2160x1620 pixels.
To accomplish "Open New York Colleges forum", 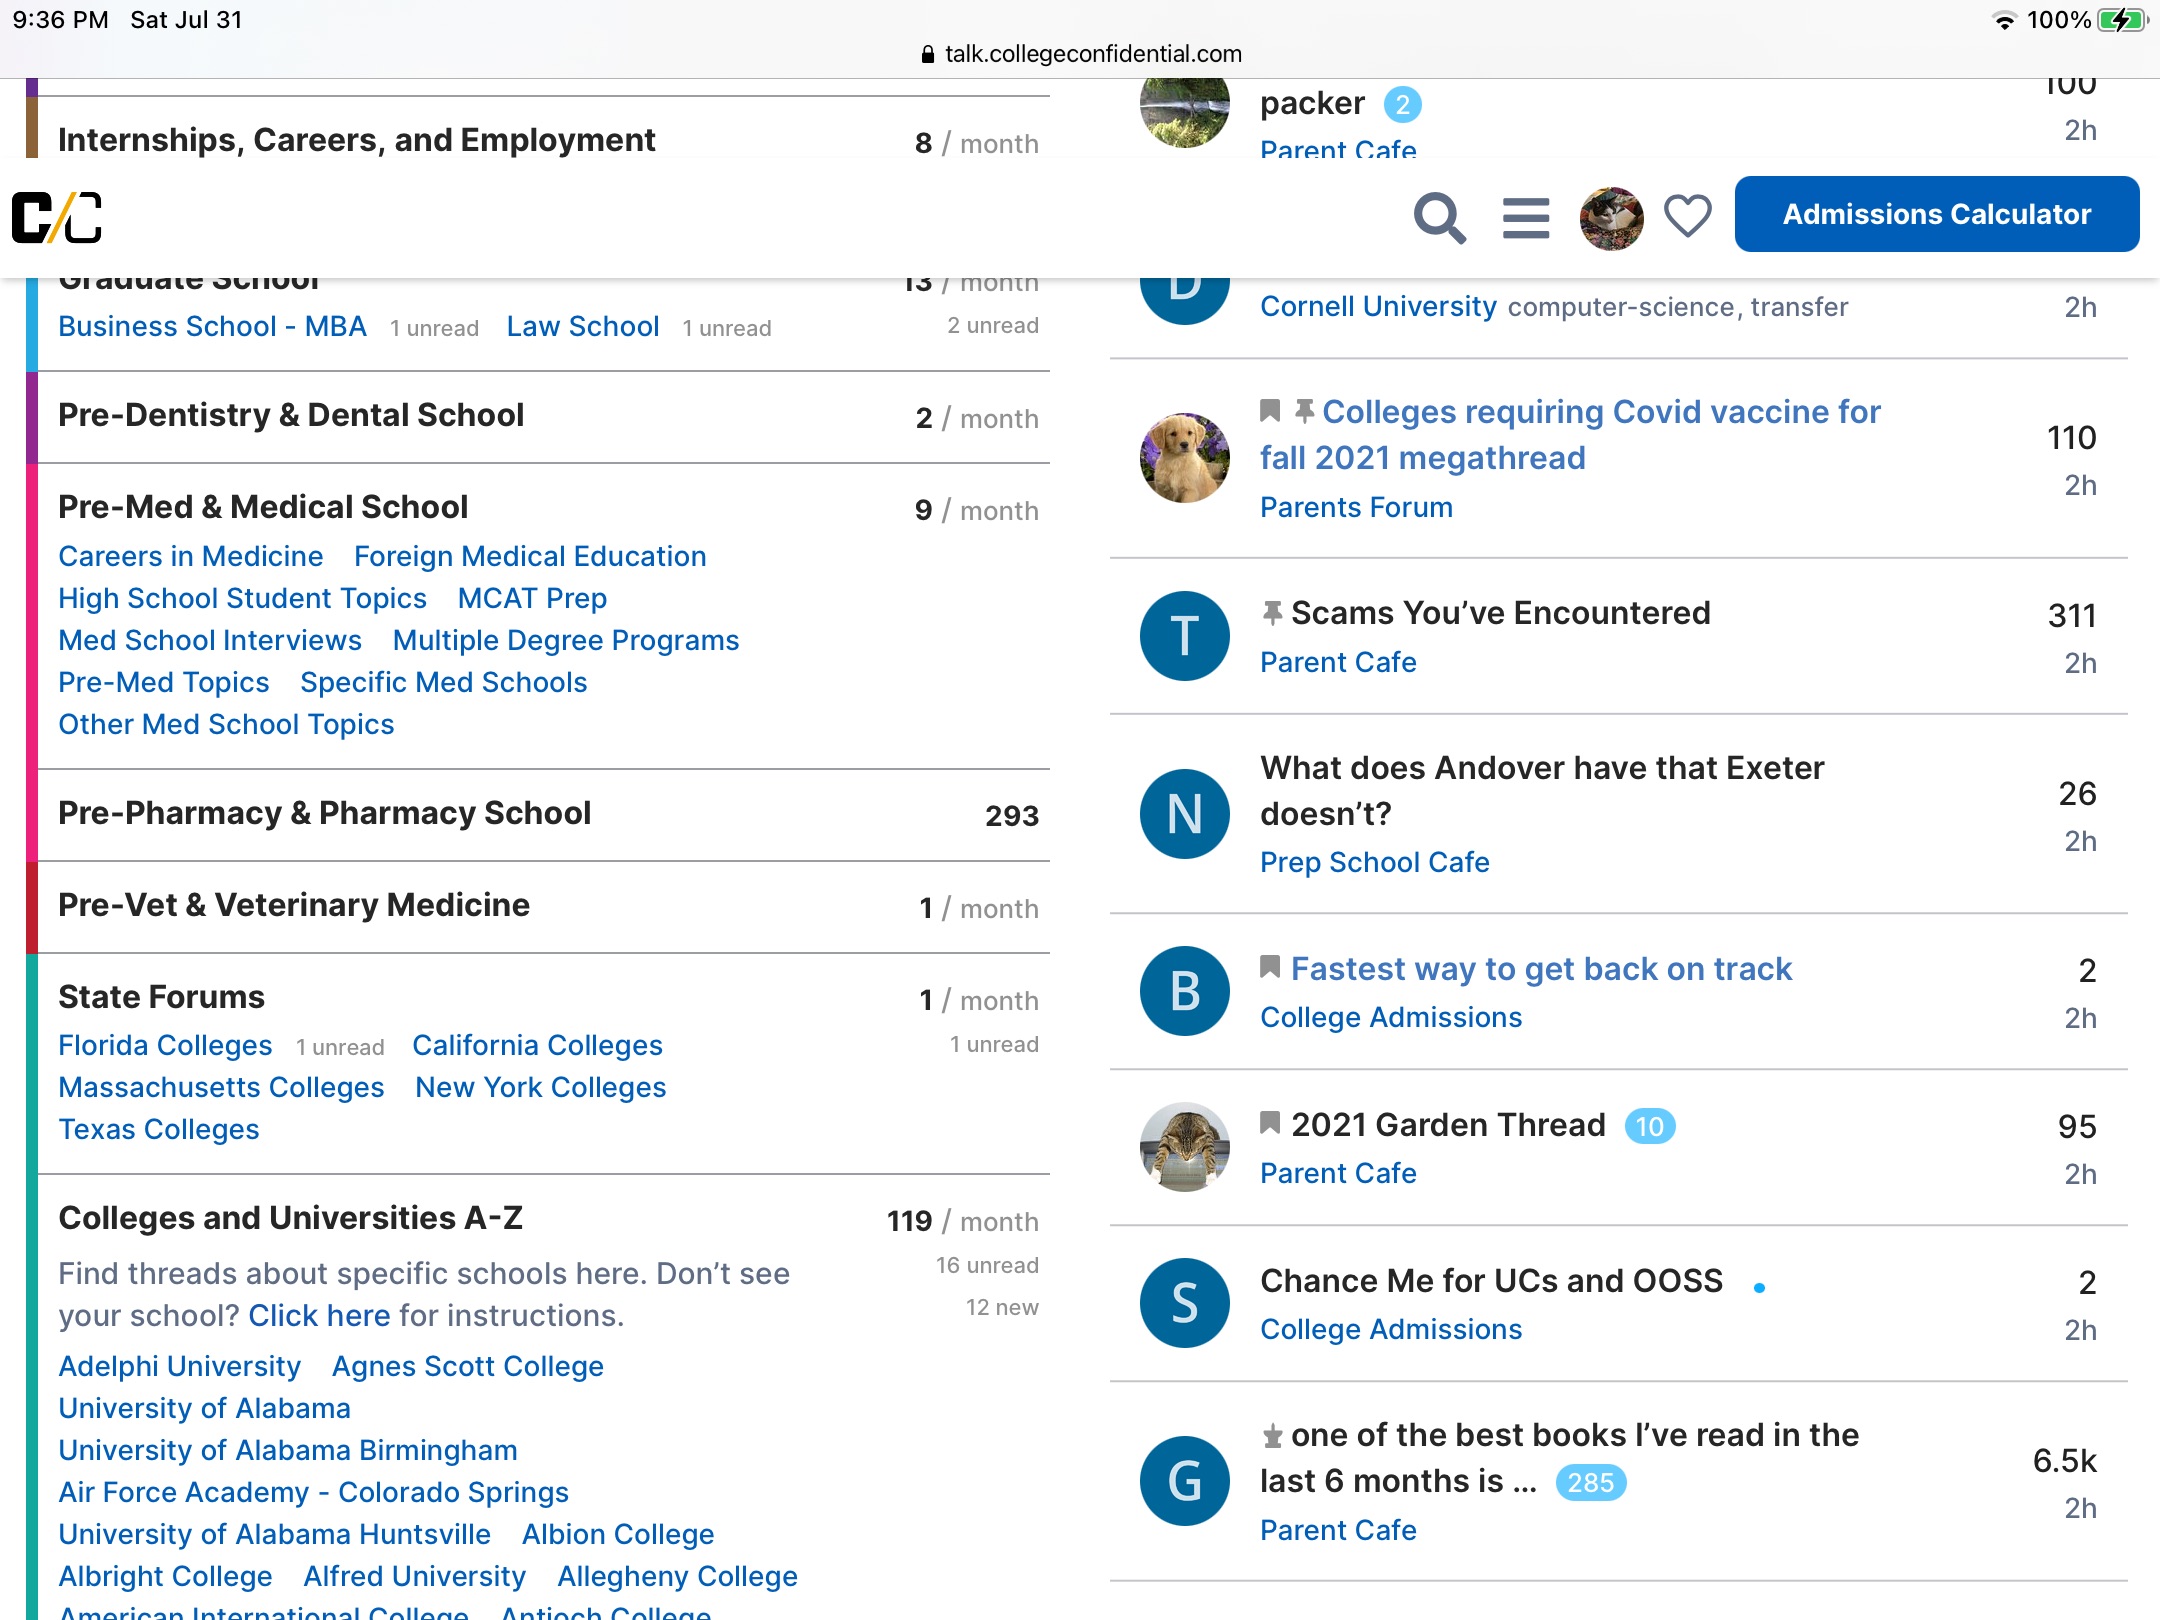I will tap(540, 1087).
